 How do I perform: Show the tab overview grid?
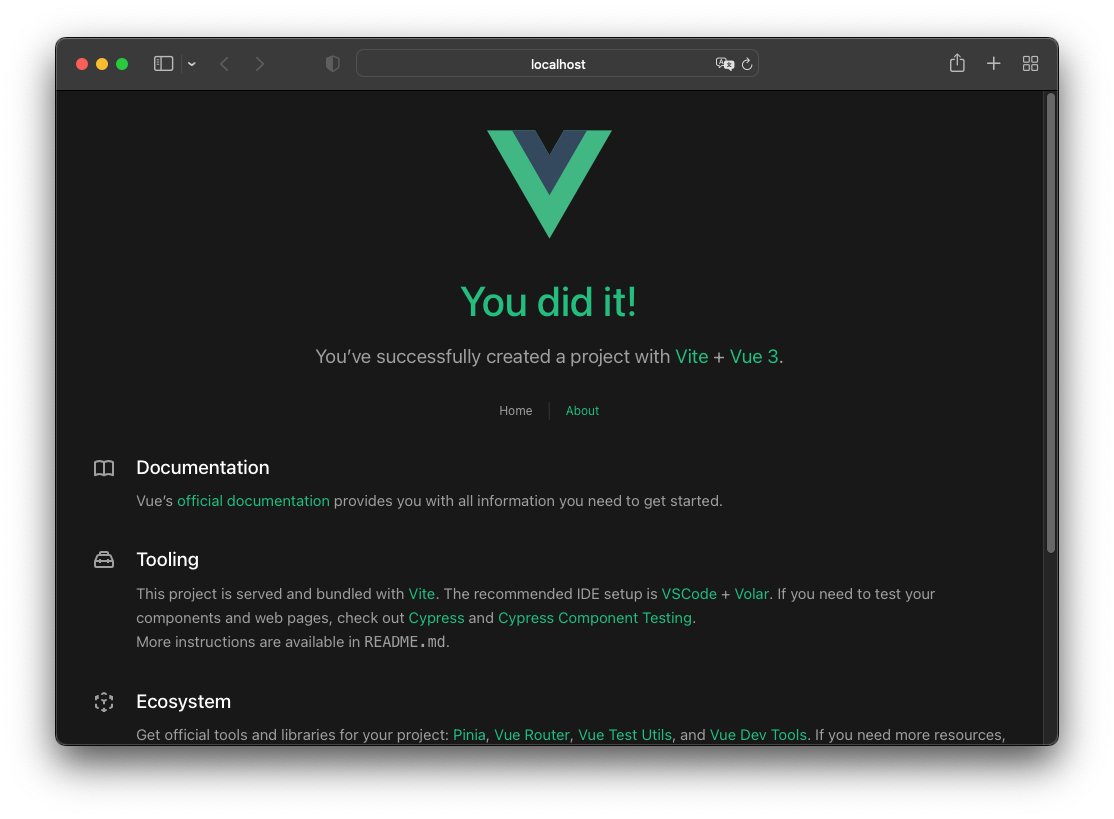pos(1030,64)
